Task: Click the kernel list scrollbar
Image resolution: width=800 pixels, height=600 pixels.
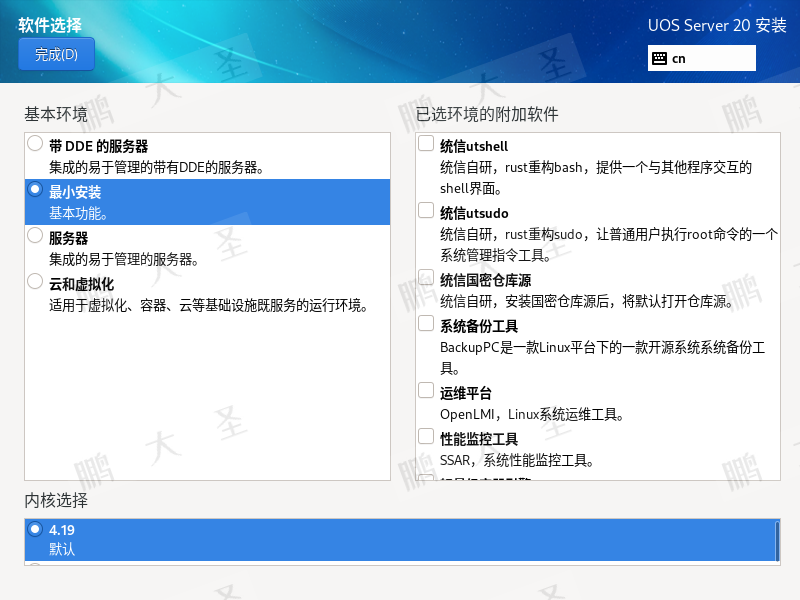Action: pyautogui.click(x=777, y=542)
